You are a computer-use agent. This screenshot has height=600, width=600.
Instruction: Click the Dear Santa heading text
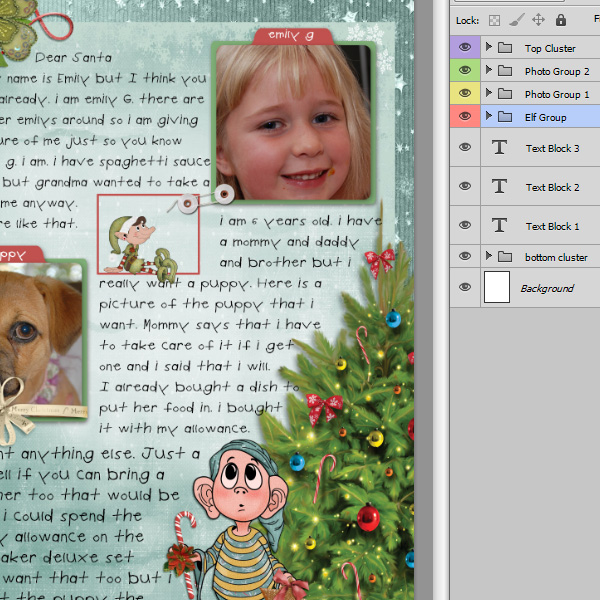[73, 57]
